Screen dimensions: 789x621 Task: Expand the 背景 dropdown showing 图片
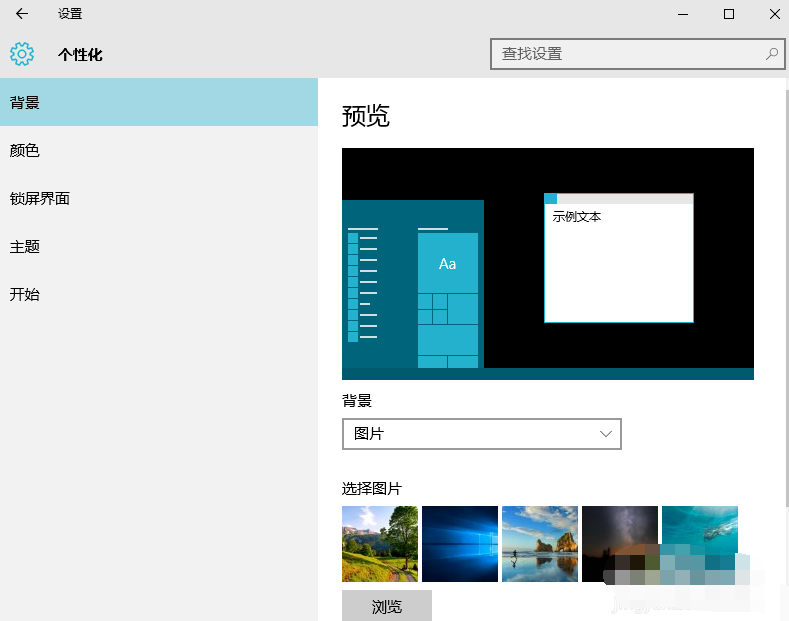(x=481, y=434)
